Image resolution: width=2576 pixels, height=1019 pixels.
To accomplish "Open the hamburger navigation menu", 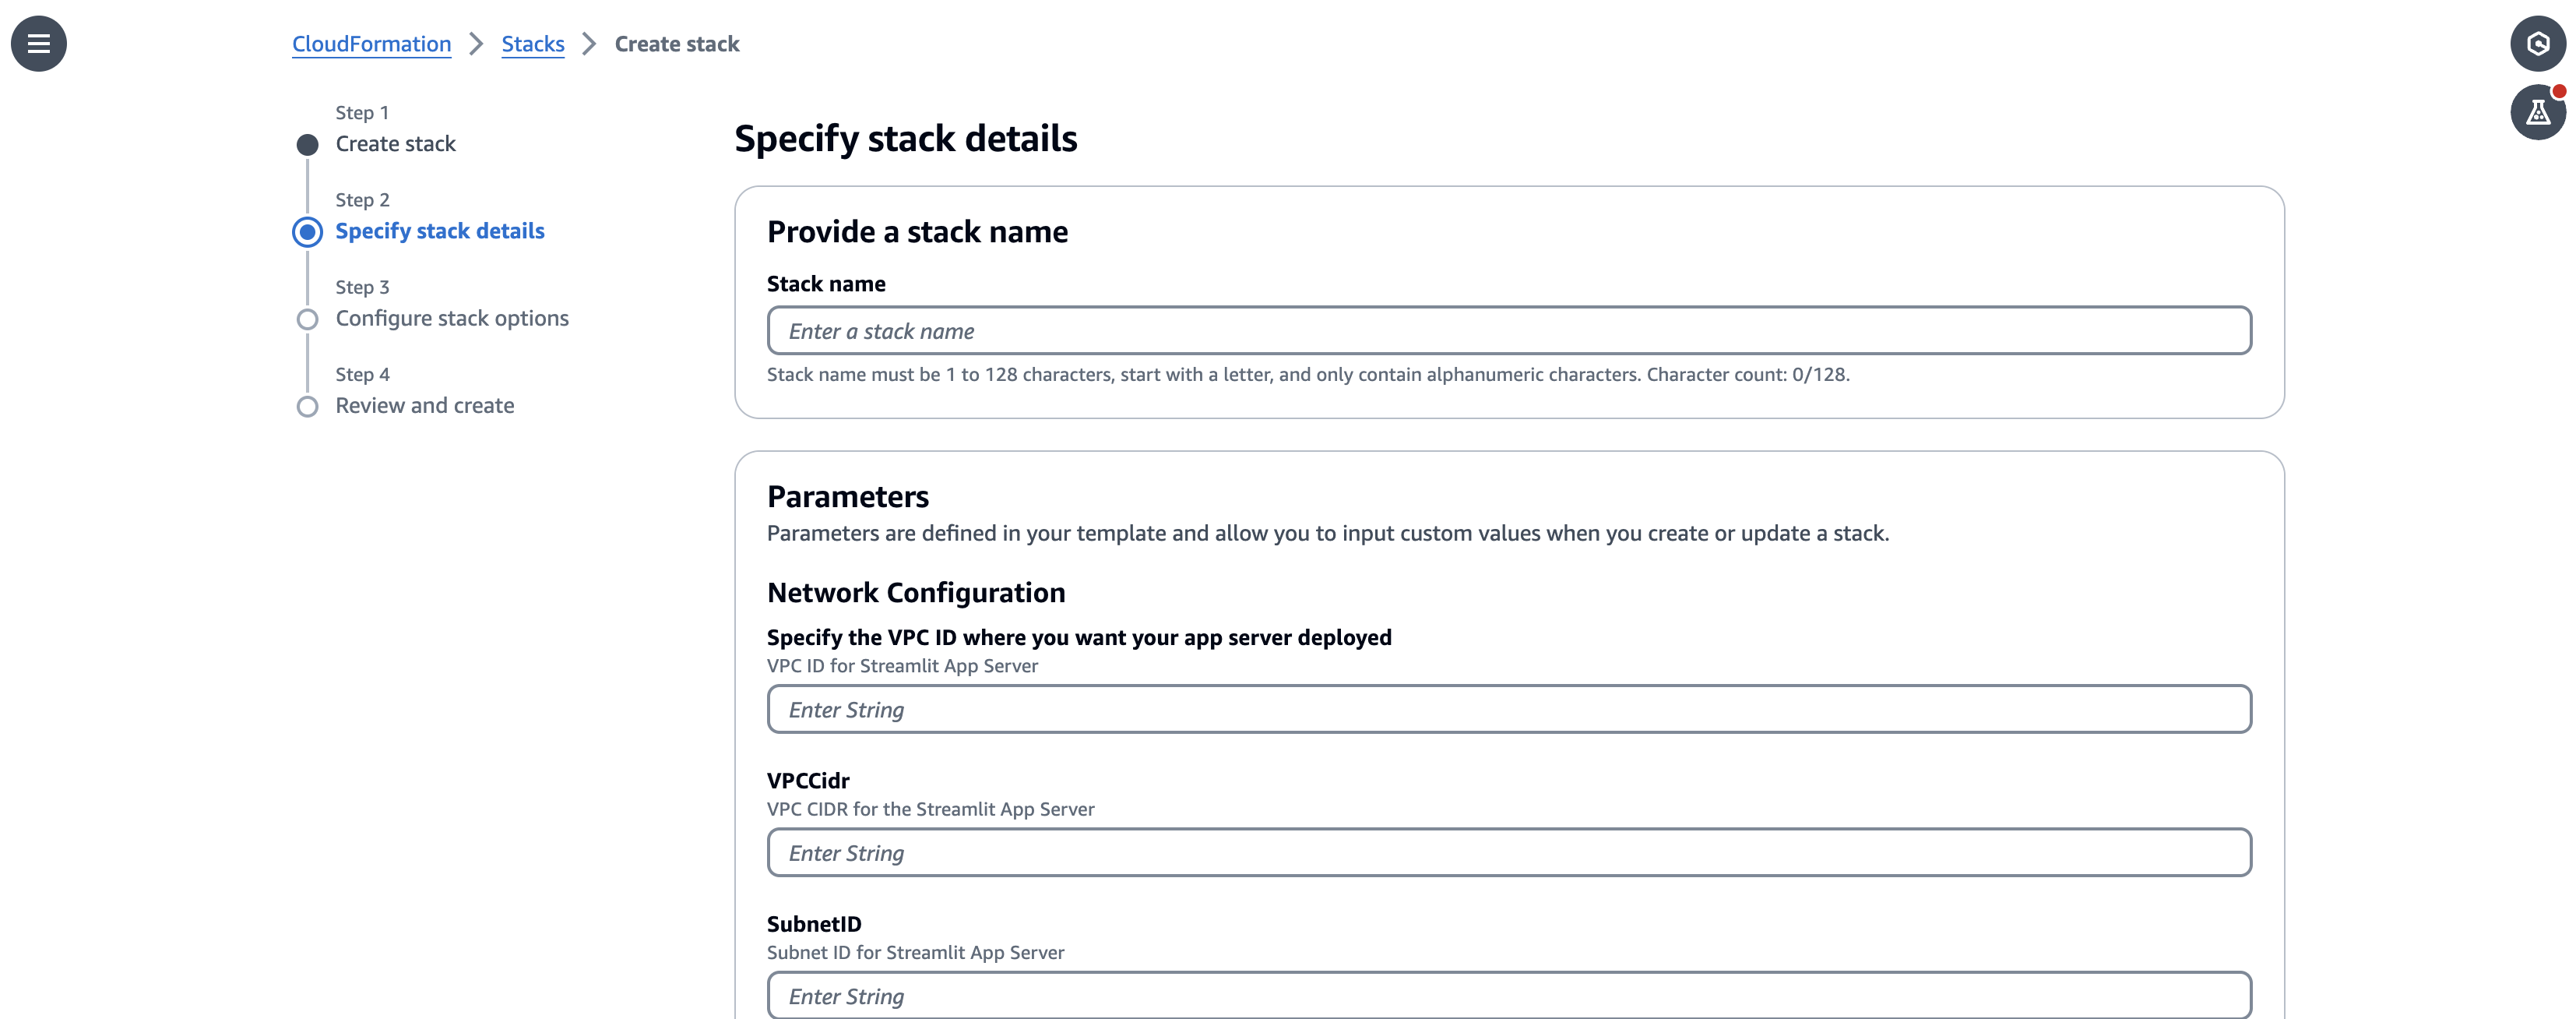I will click(38, 43).
